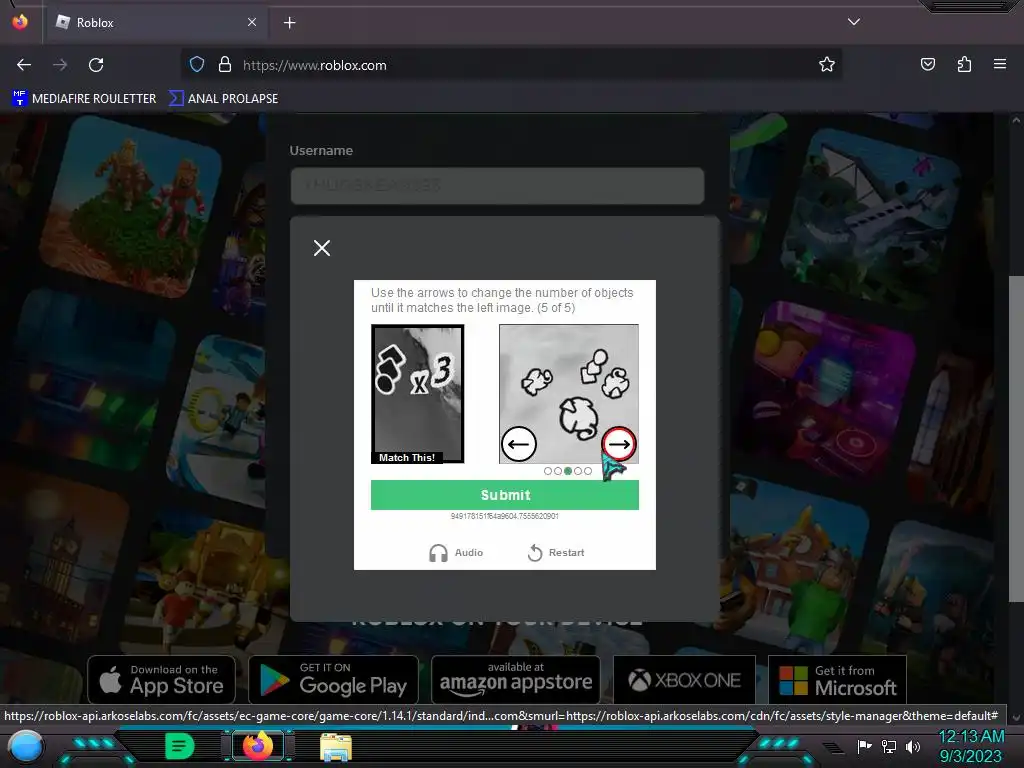Close the Roblox tab
Image resolution: width=1024 pixels, height=768 pixels.
coord(252,22)
